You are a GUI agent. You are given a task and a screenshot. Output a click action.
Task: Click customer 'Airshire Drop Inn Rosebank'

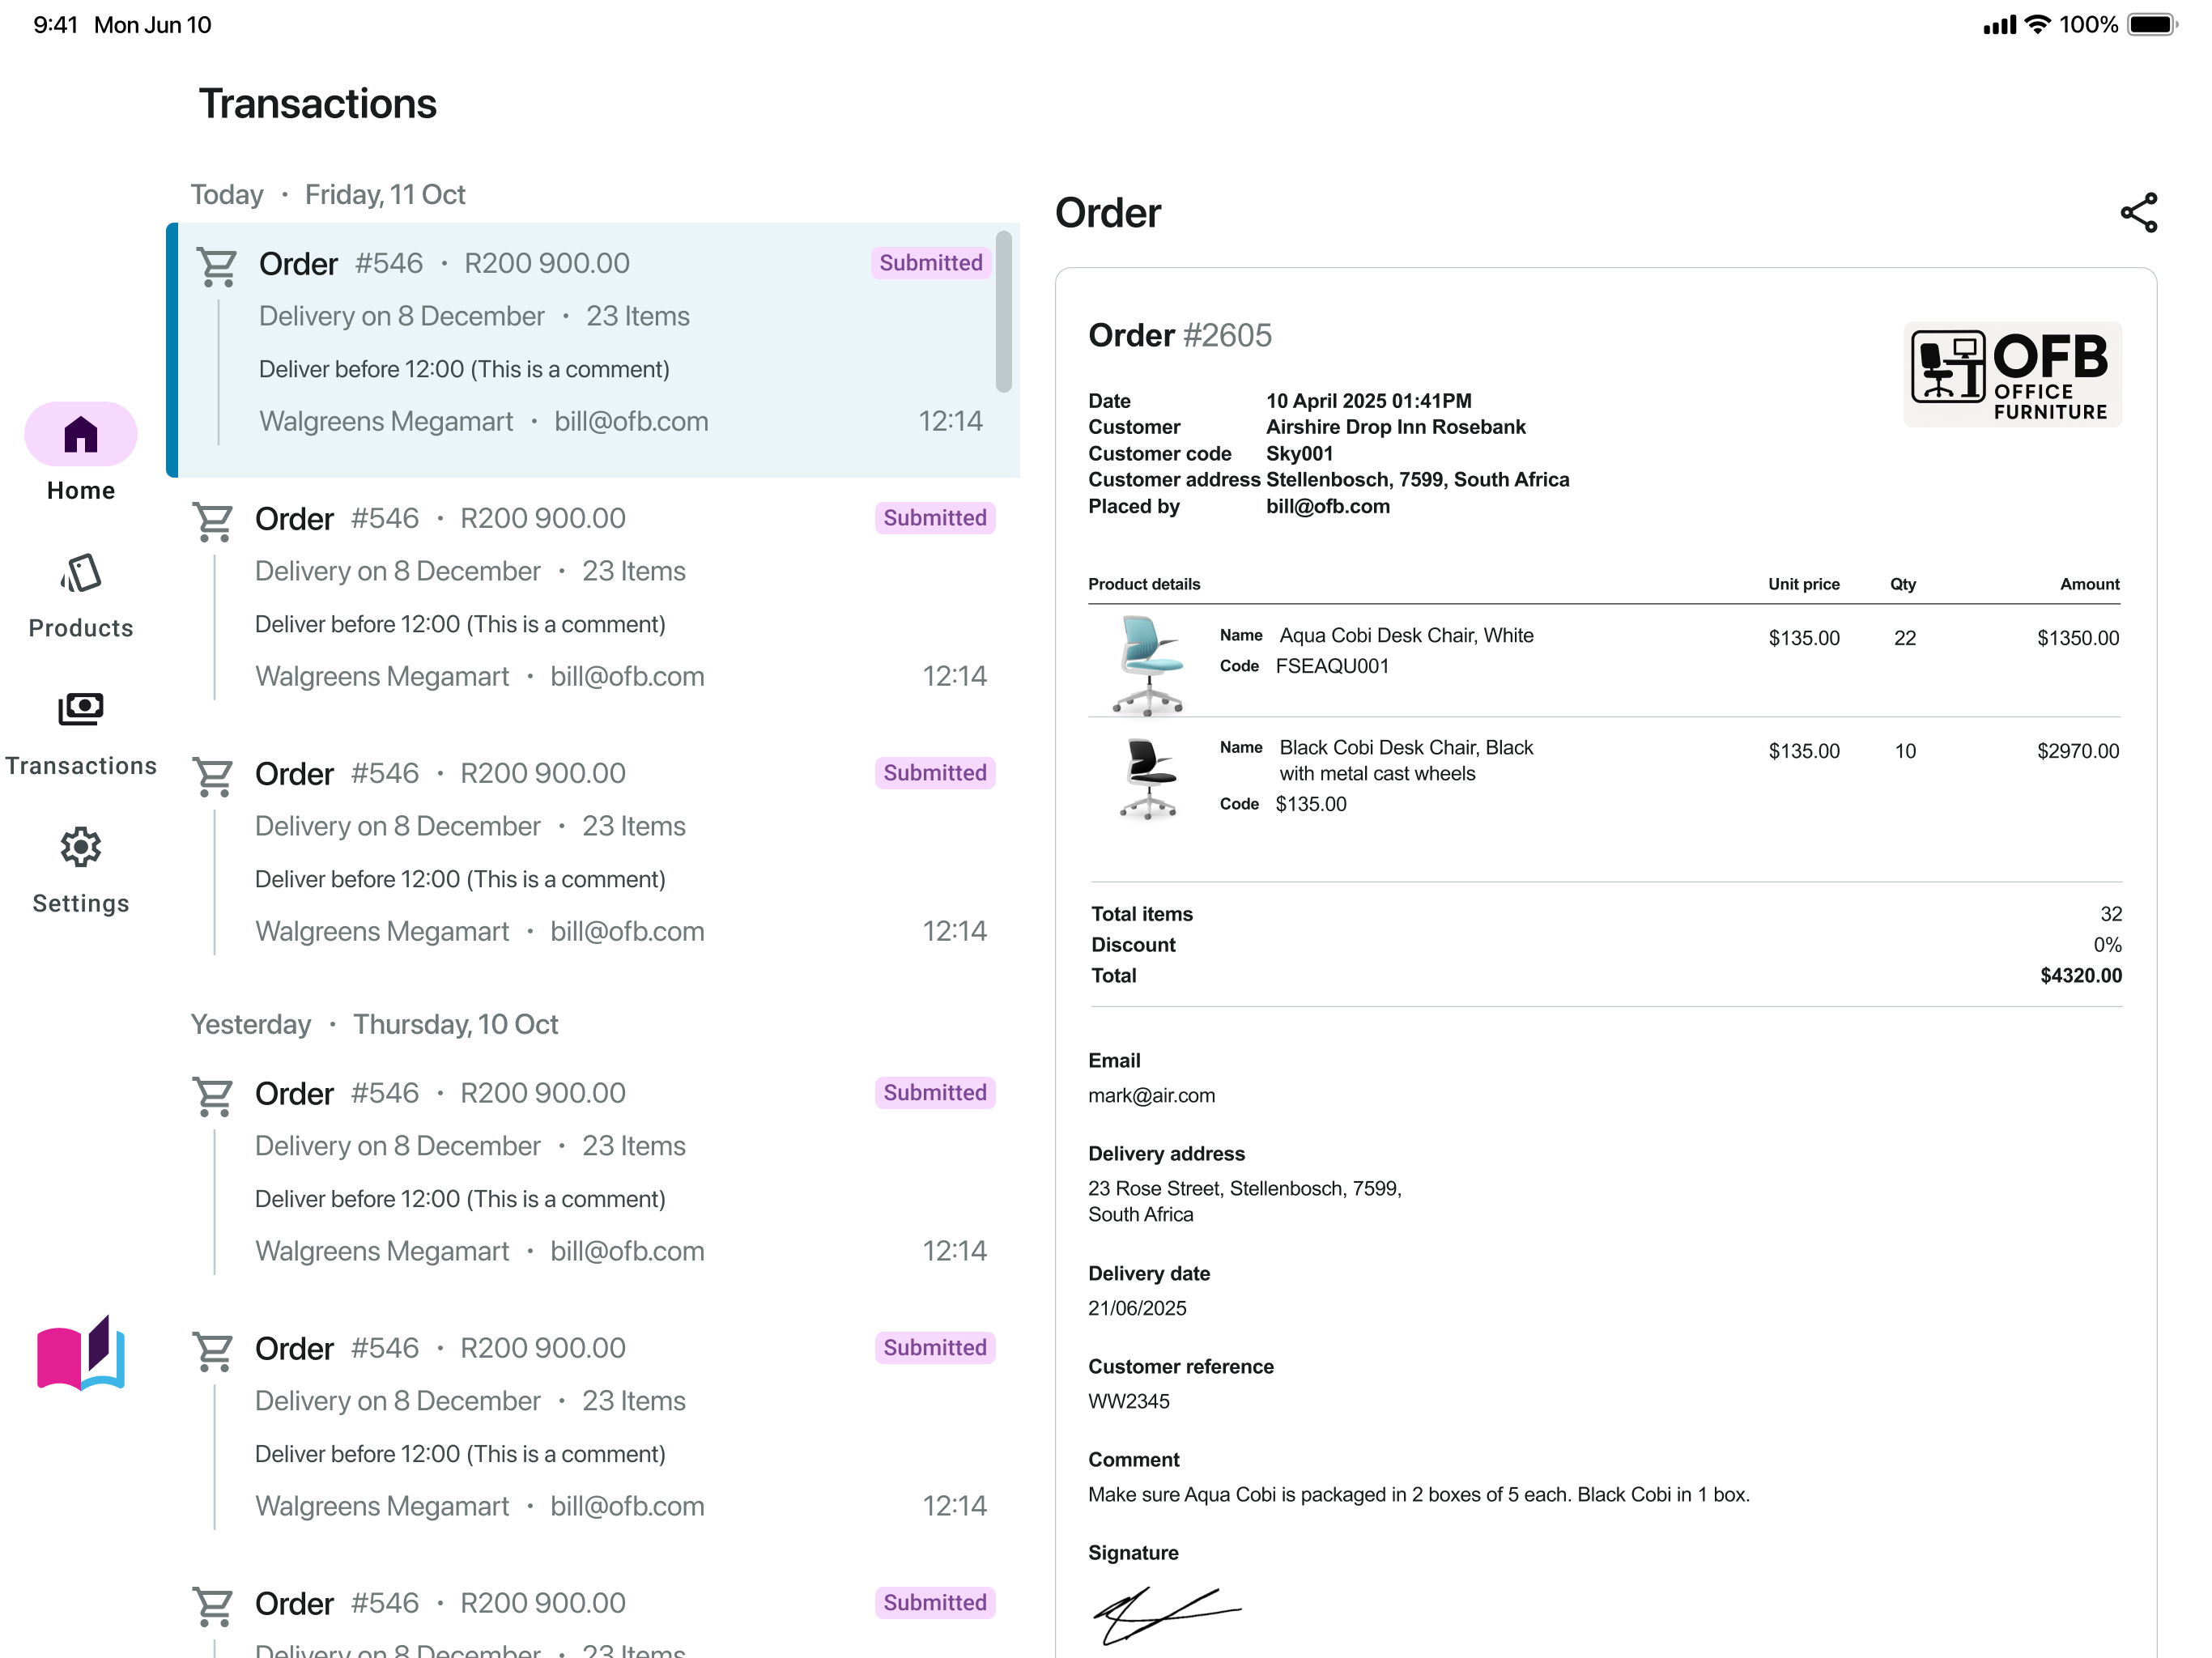[1396, 427]
